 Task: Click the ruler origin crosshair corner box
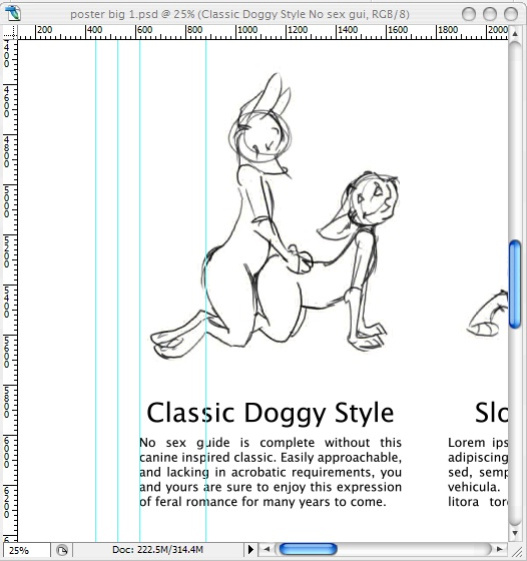pyautogui.click(x=10, y=32)
